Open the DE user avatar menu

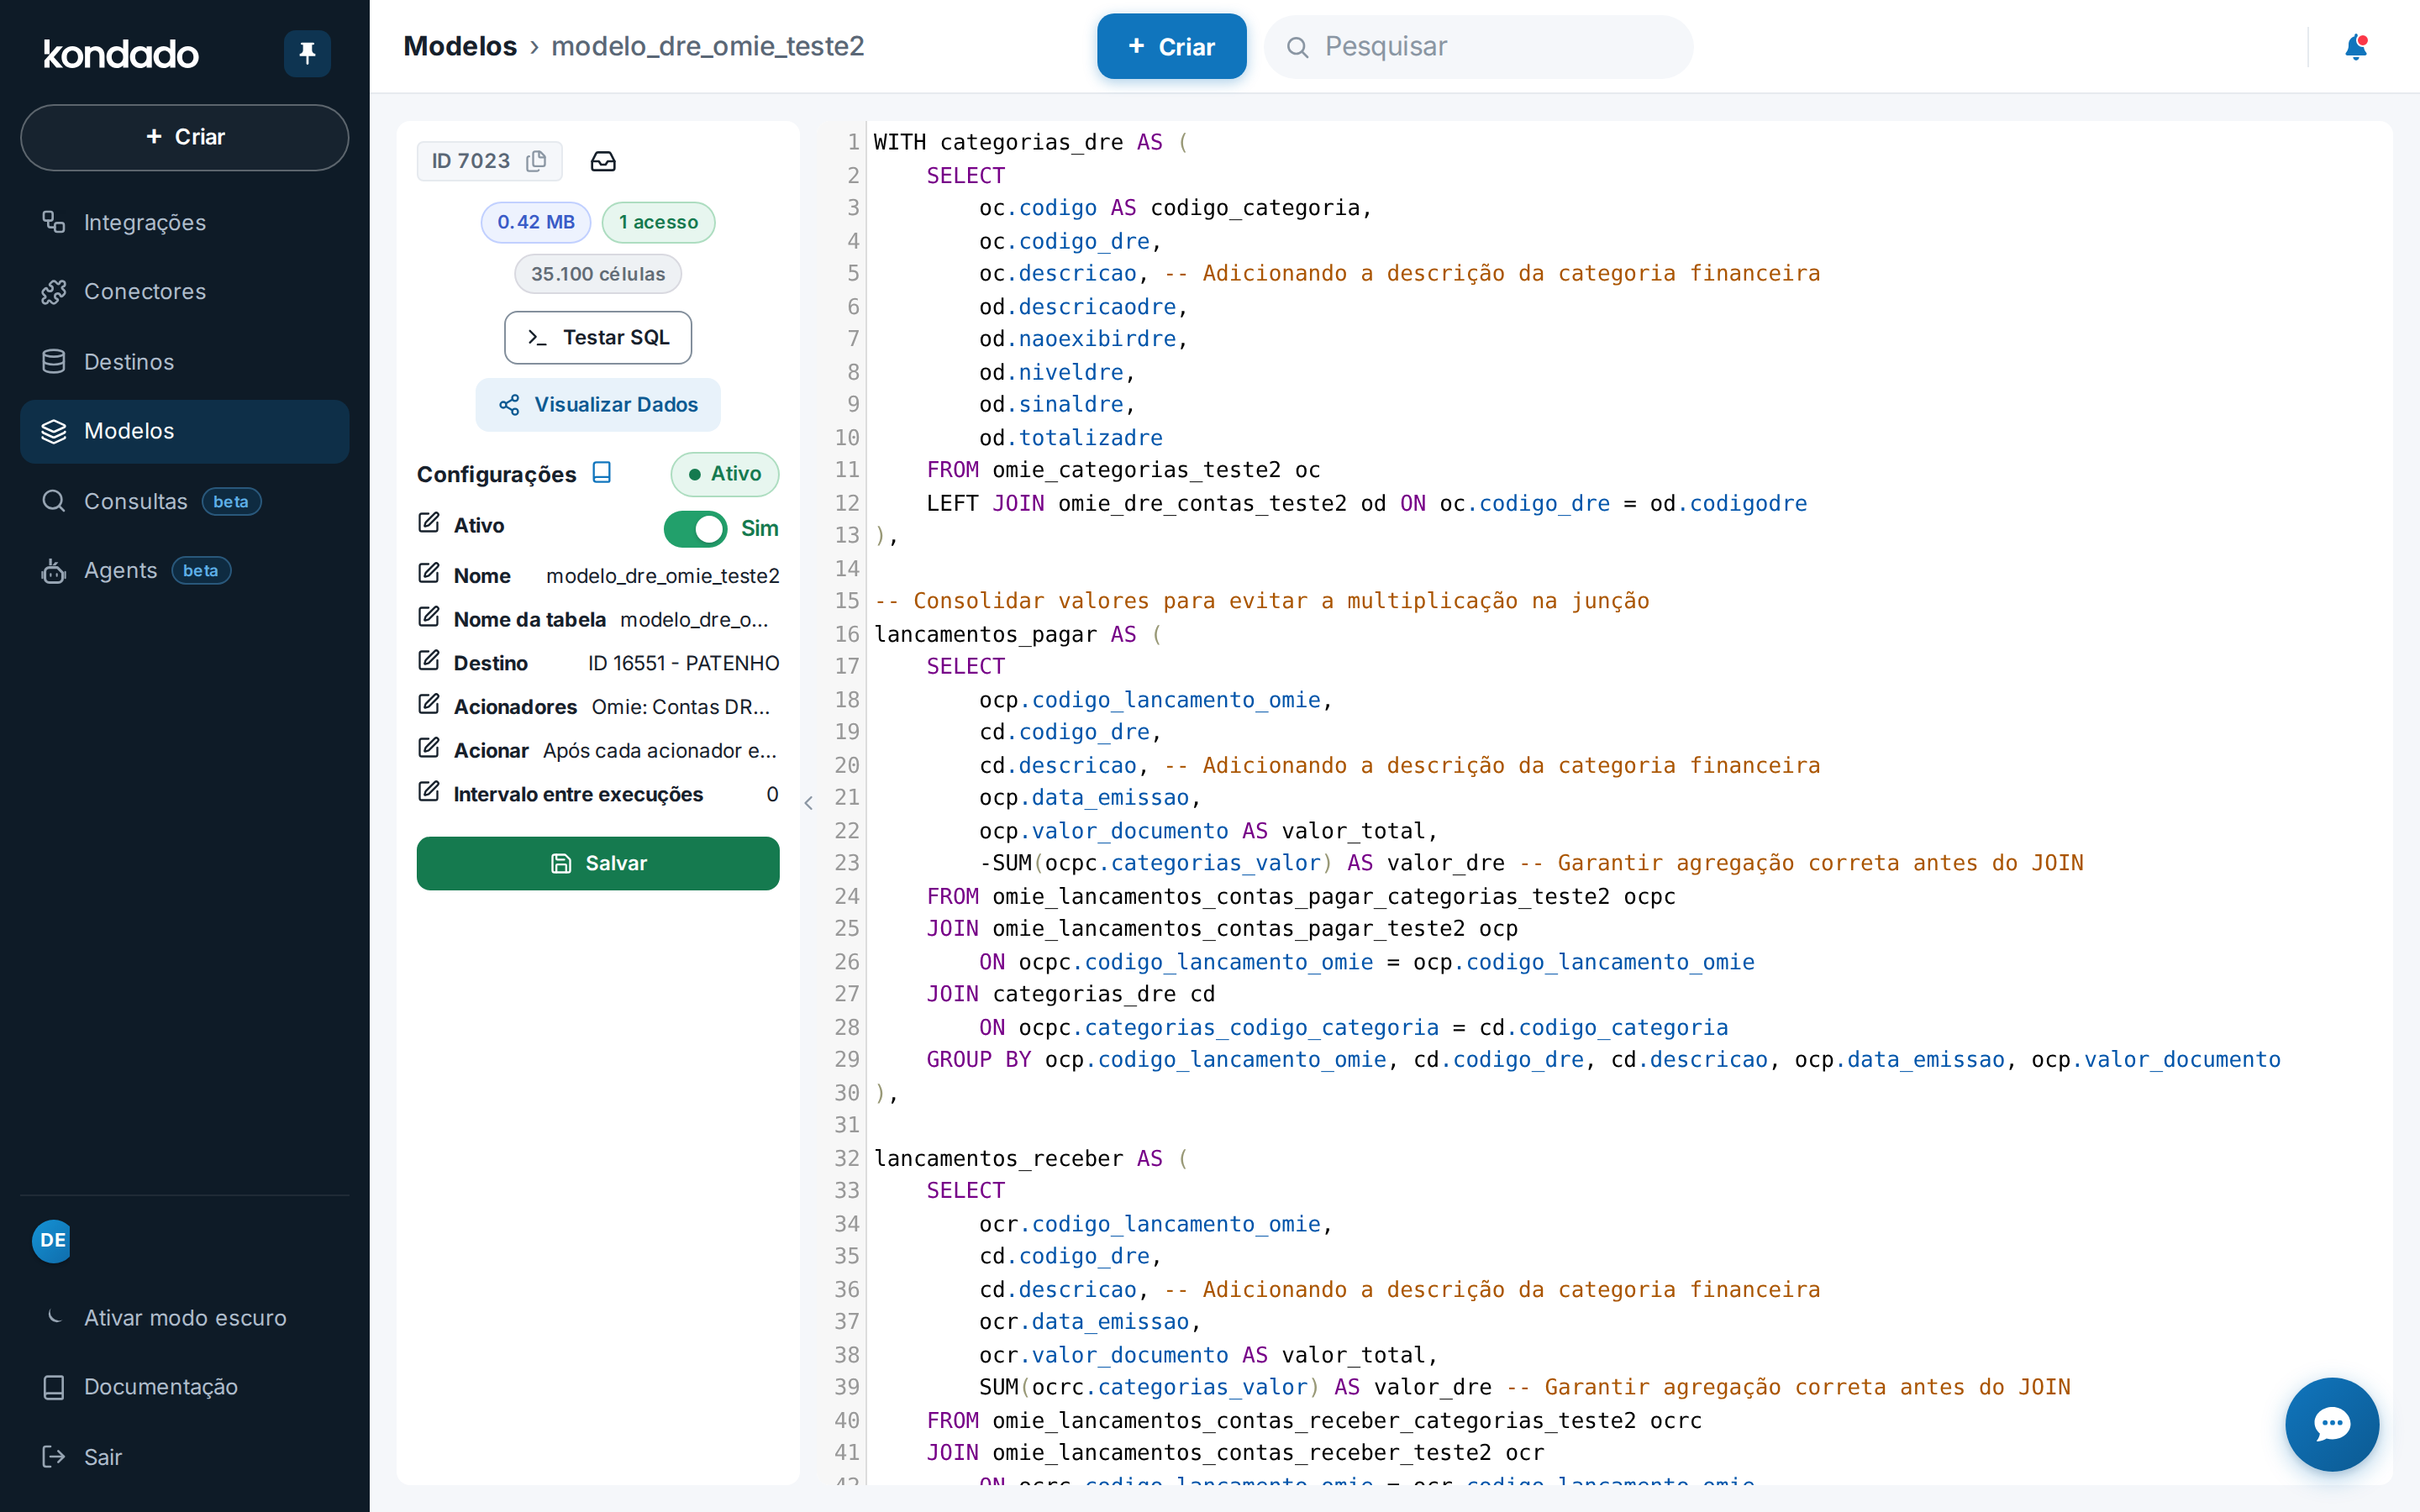(53, 1240)
